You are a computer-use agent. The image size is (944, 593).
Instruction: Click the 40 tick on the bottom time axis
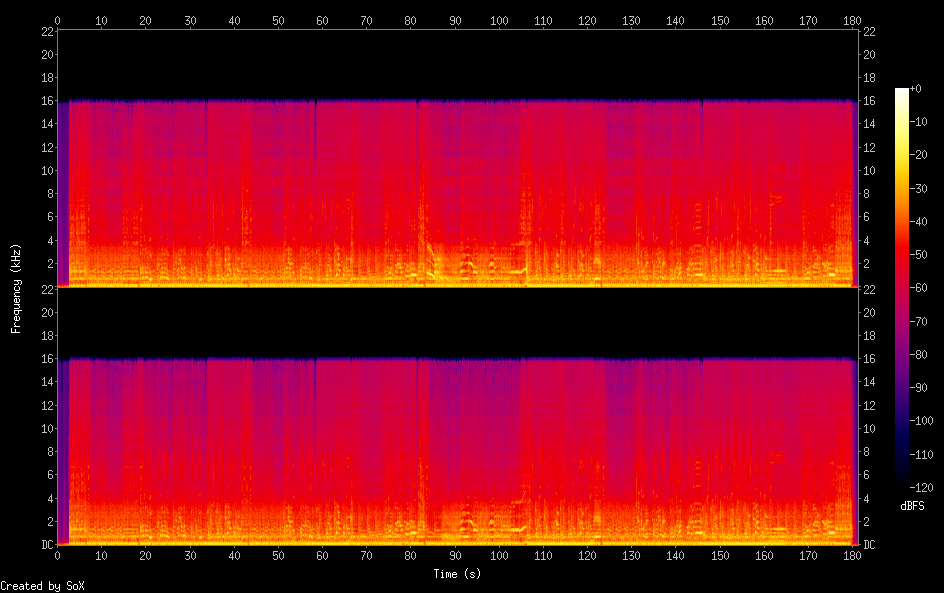(234, 556)
